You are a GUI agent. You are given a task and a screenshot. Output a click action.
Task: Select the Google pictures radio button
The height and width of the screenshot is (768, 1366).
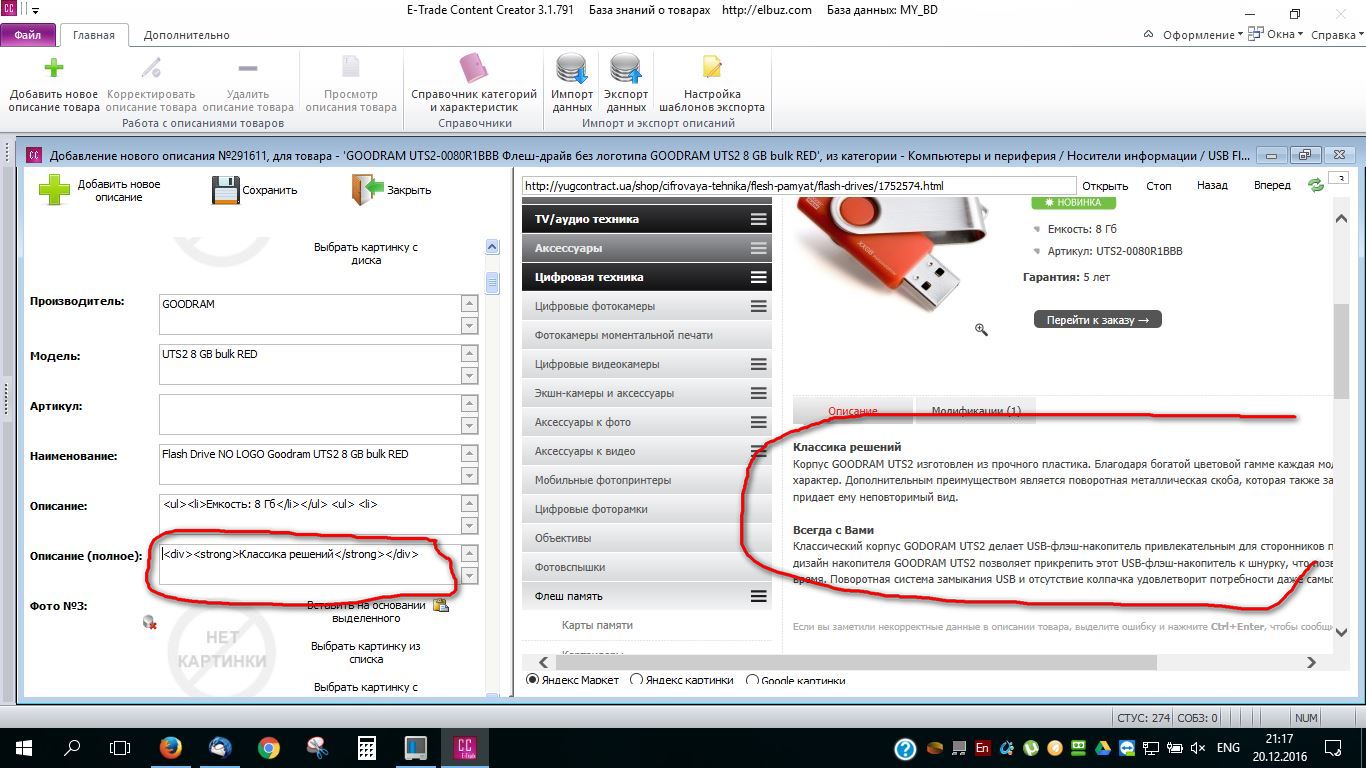[x=752, y=680]
